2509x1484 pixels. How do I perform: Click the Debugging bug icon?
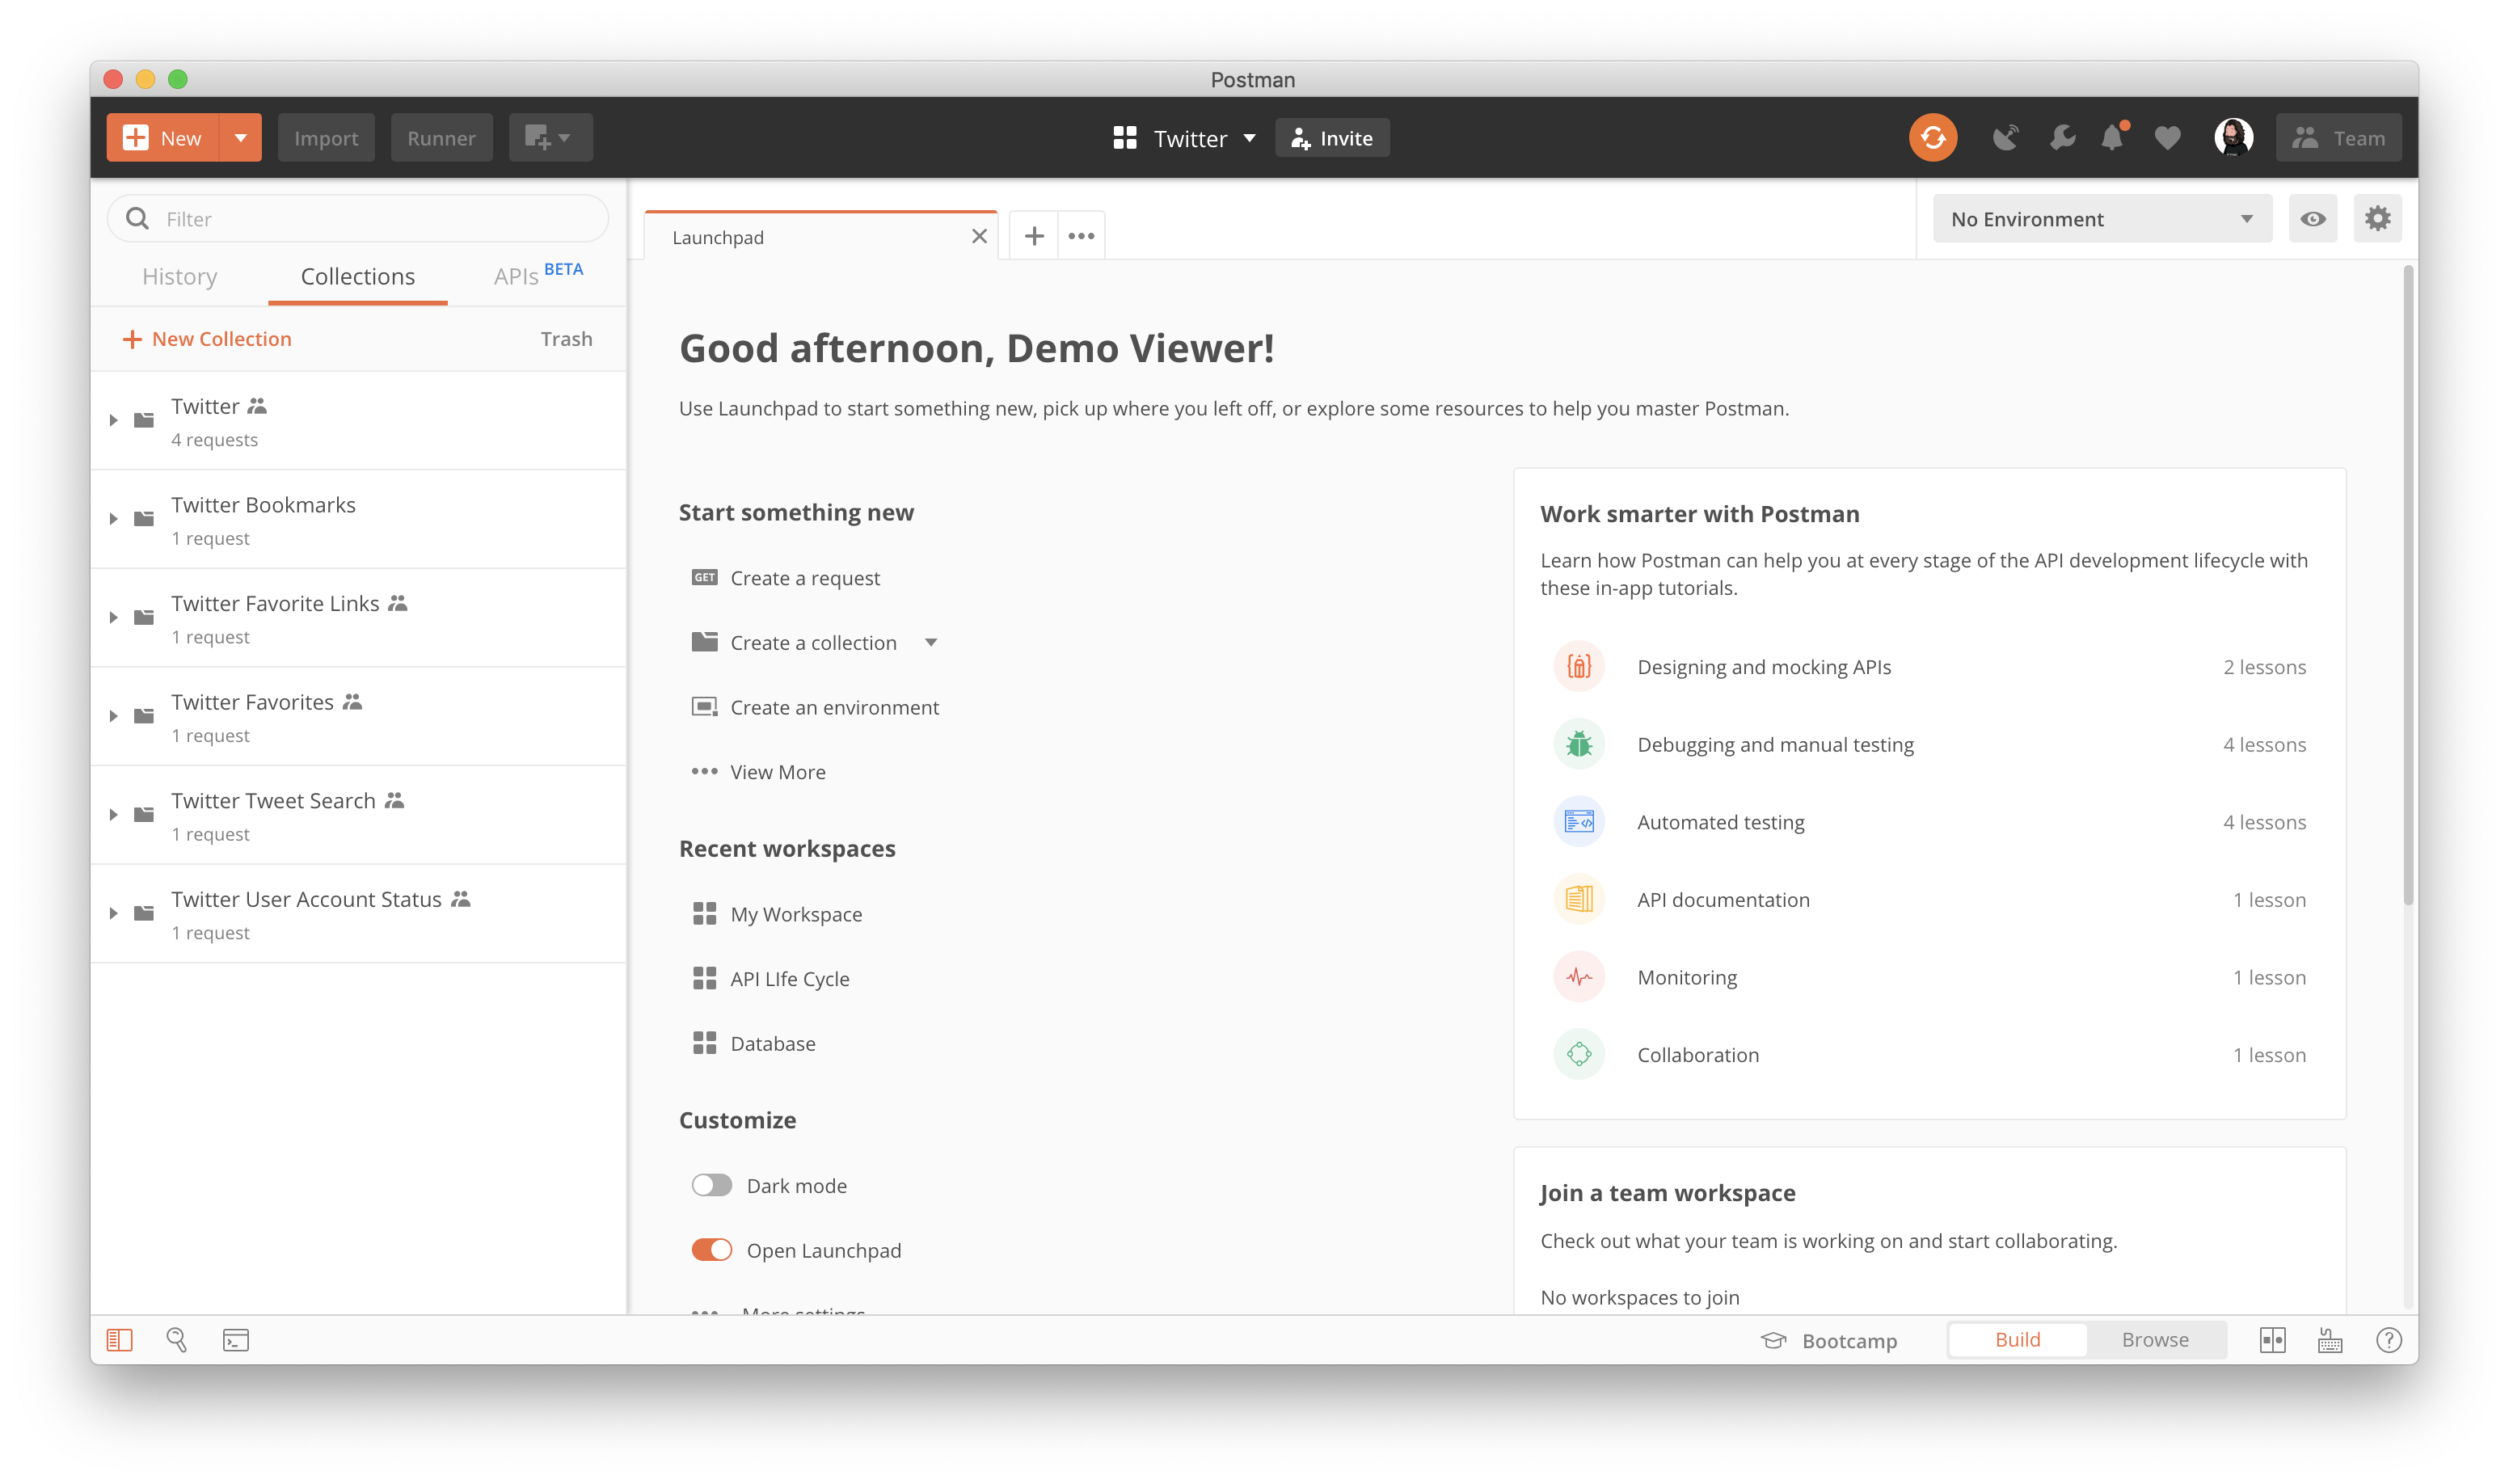[x=1579, y=744]
